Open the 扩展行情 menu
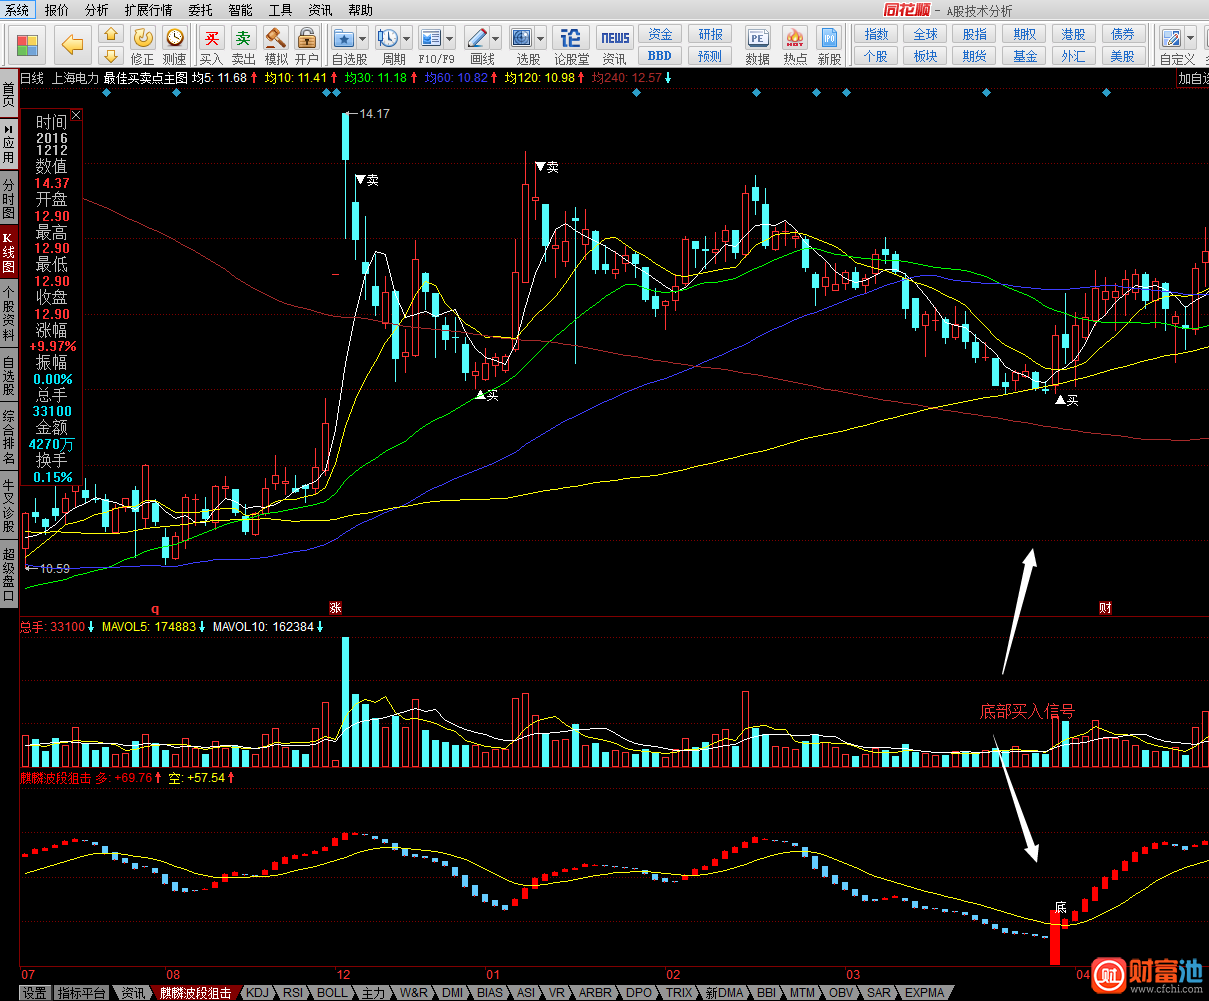 [148, 10]
